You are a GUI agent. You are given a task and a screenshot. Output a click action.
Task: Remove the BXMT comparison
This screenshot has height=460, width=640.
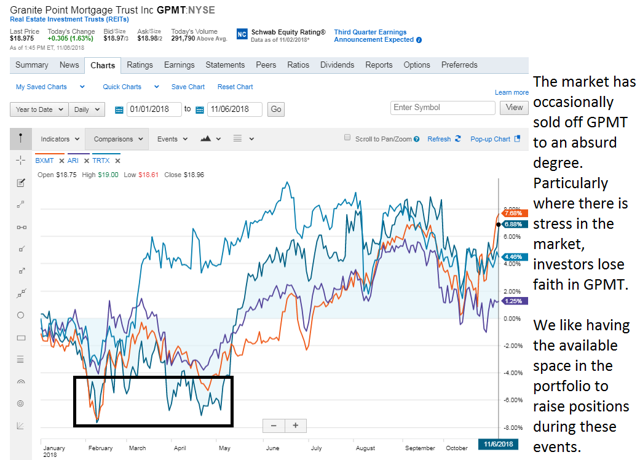(62, 161)
